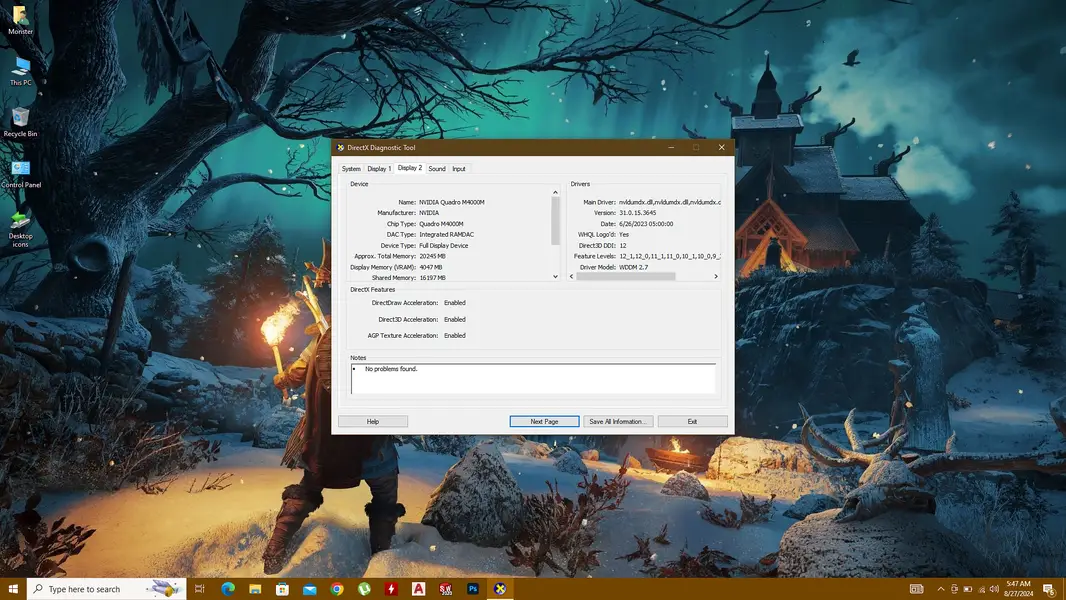Close the DirectX Diagnostic Tool window
The width and height of the screenshot is (1066, 600).
(721, 147)
